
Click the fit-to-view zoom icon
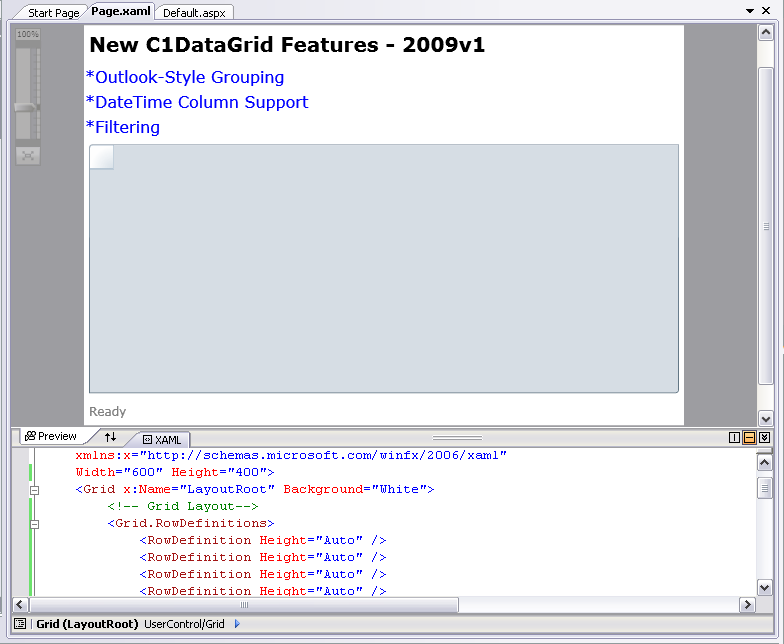click(28, 156)
